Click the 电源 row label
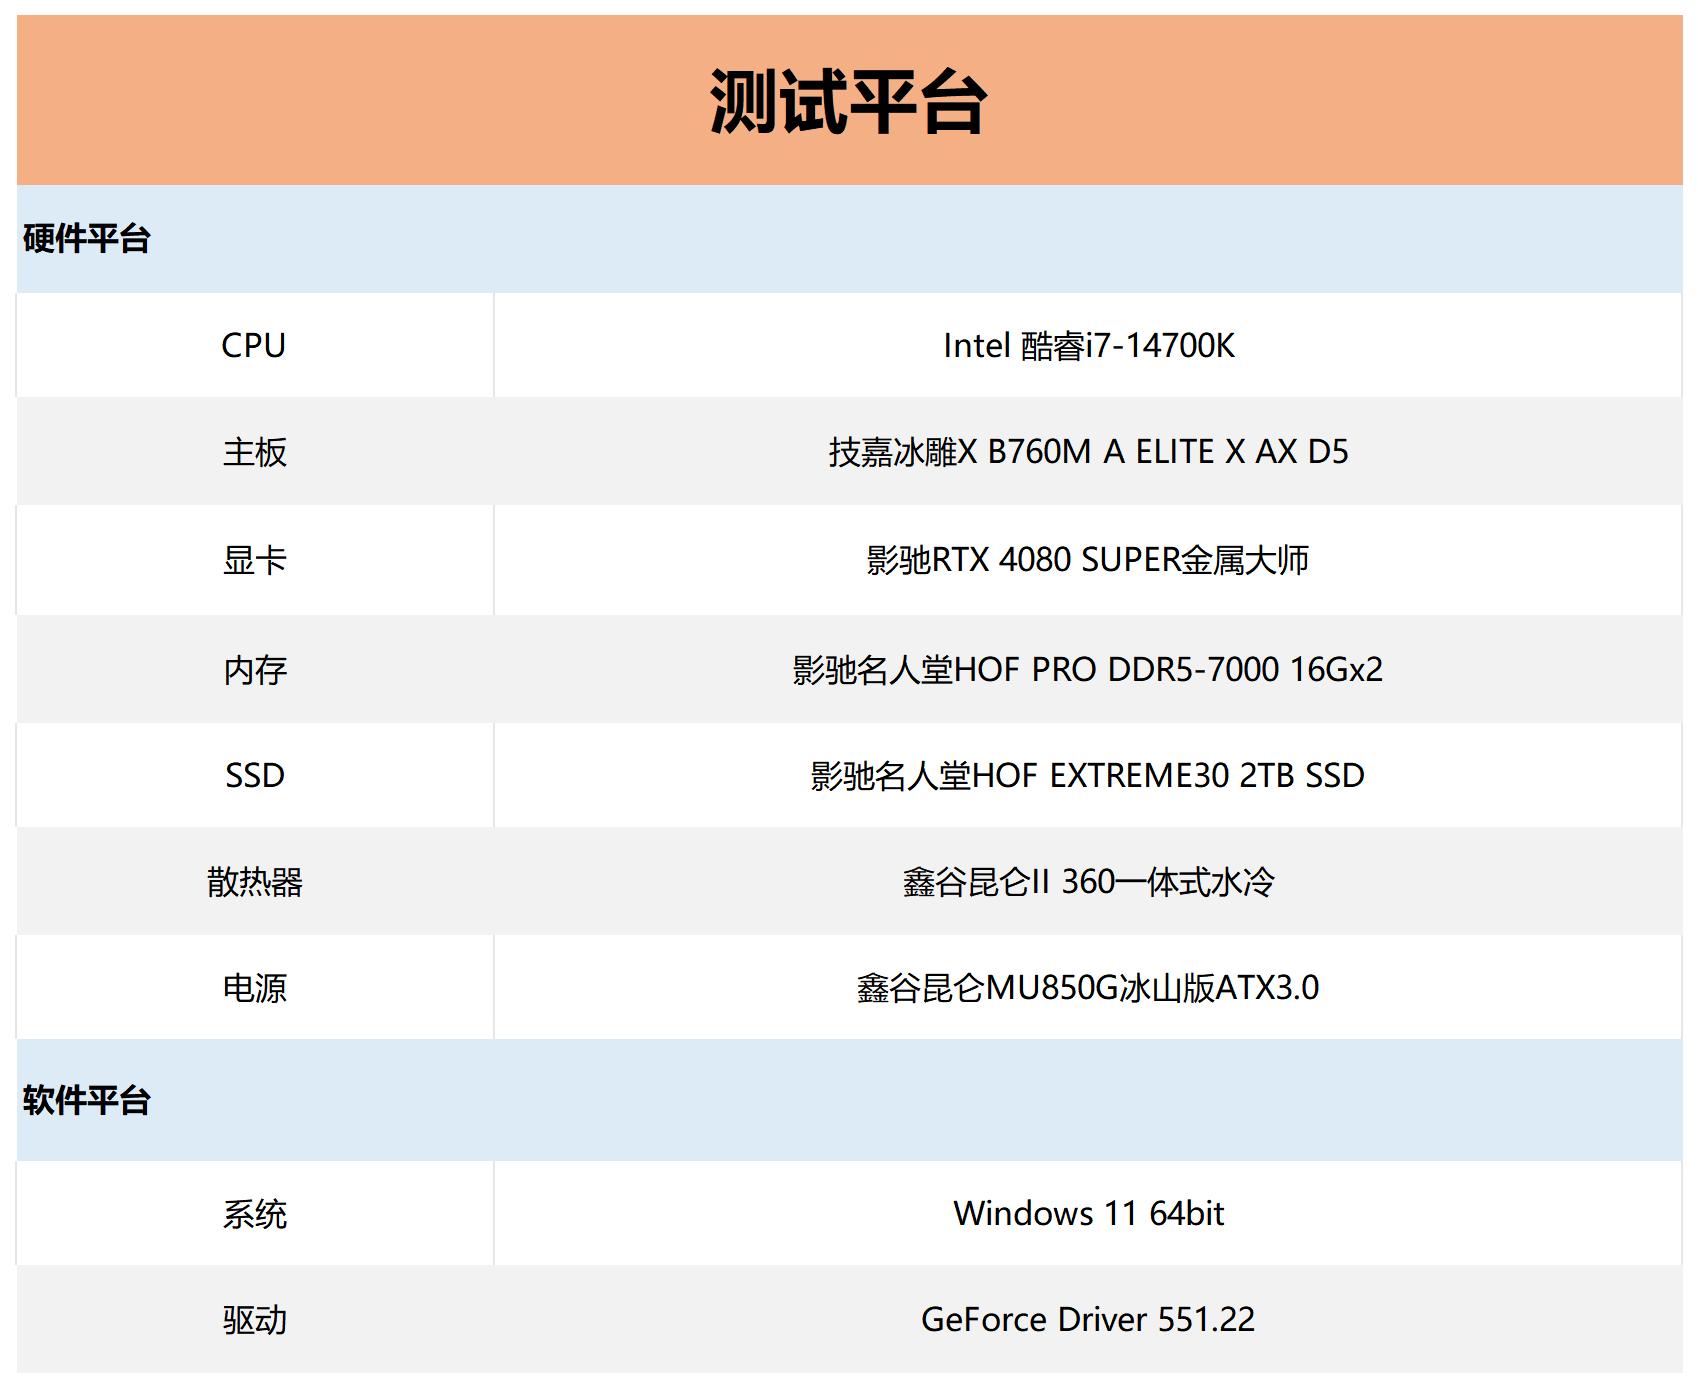This screenshot has height=1388, width=1698. coord(254,989)
